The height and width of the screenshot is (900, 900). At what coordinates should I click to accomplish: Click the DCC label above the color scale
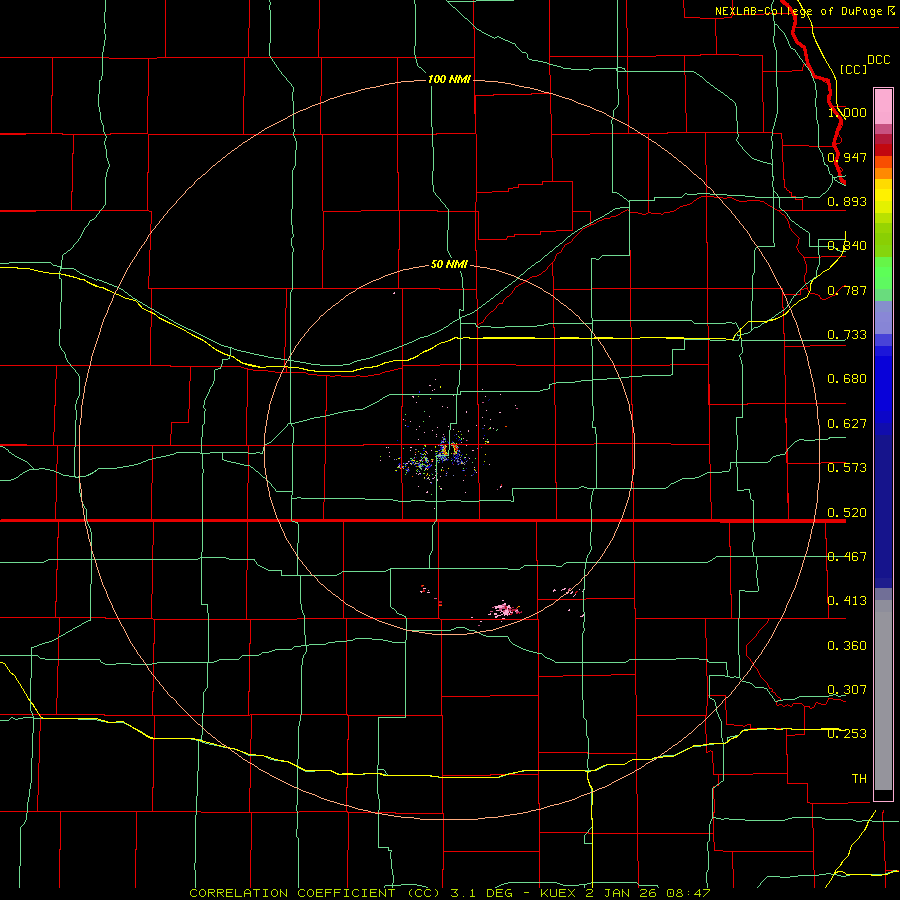879,60
